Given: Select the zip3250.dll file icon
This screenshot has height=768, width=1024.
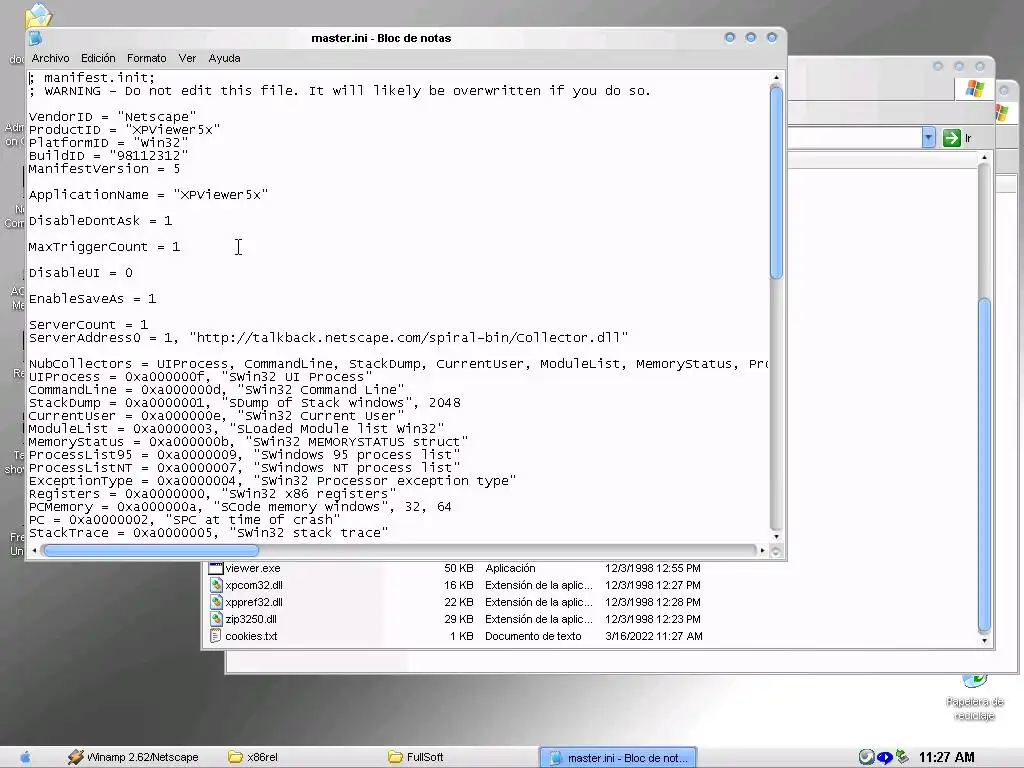Looking at the screenshot, I should (x=216, y=619).
